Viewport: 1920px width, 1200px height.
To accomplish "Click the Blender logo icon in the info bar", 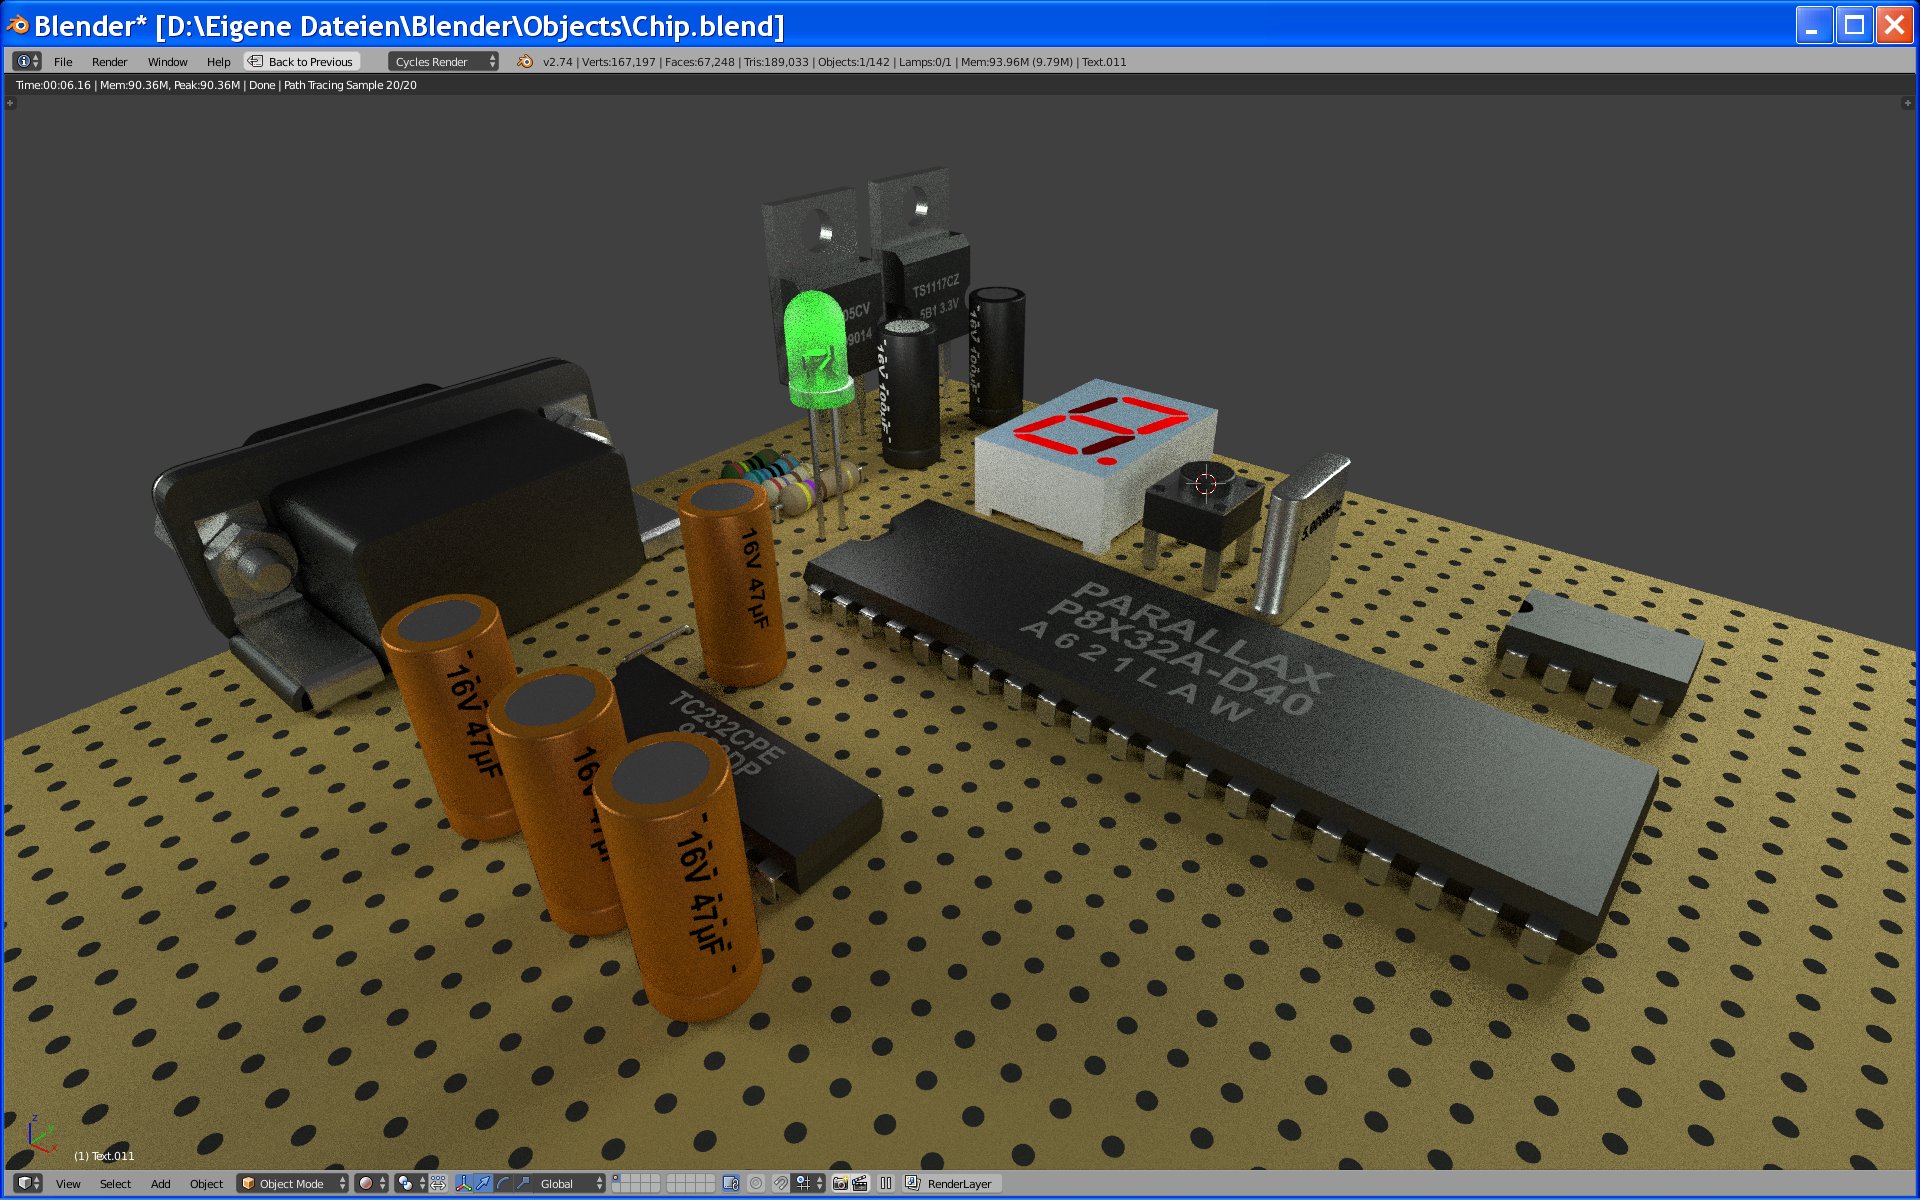I will [x=525, y=62].
